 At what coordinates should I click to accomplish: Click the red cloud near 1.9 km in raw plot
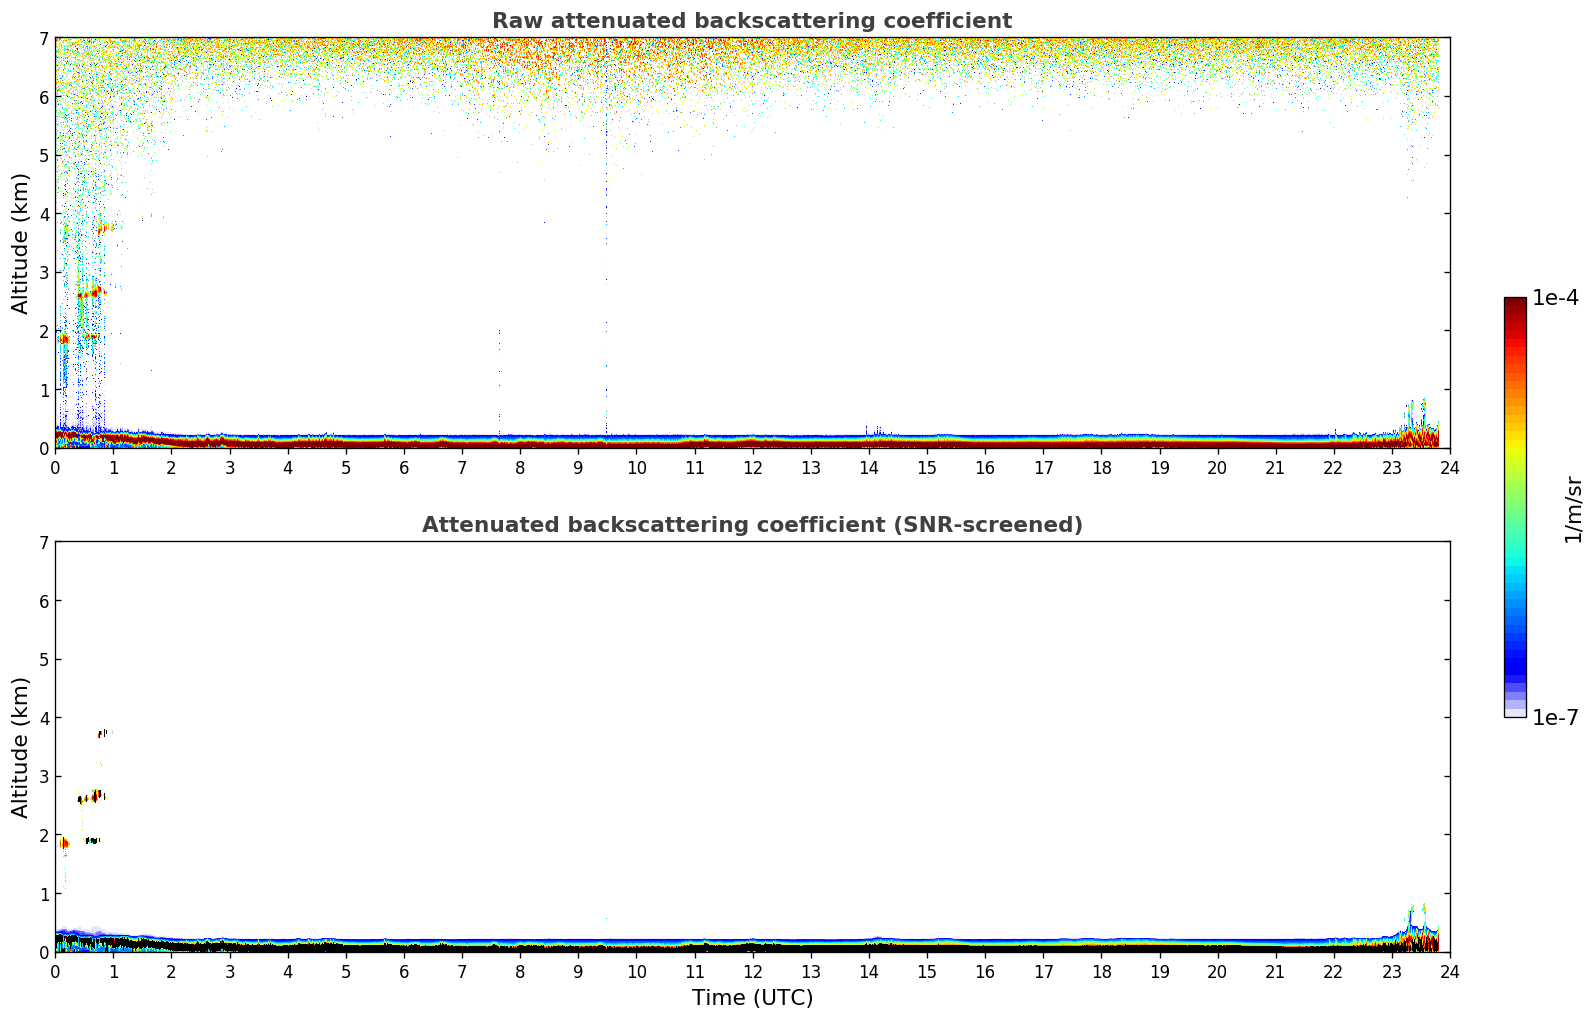(64, 339)
